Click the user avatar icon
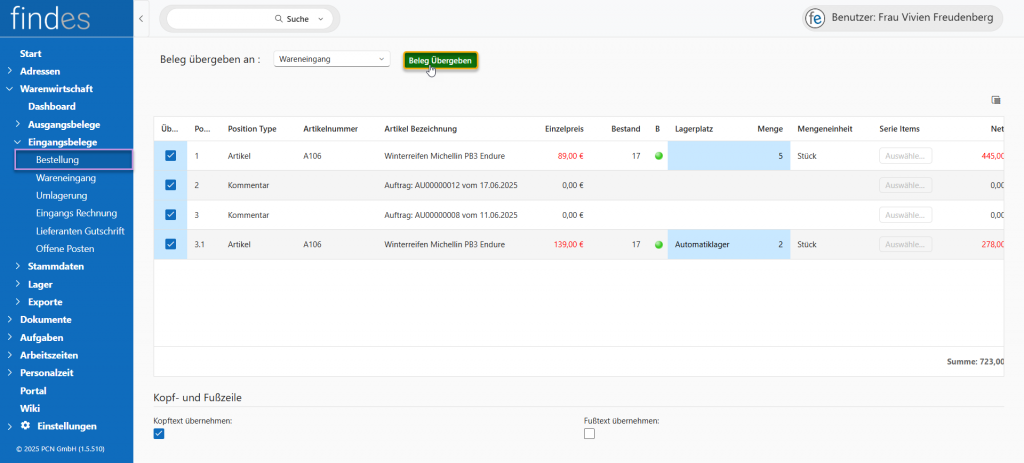This screenshot has width=1024, height=463. (x=816, y=19)
